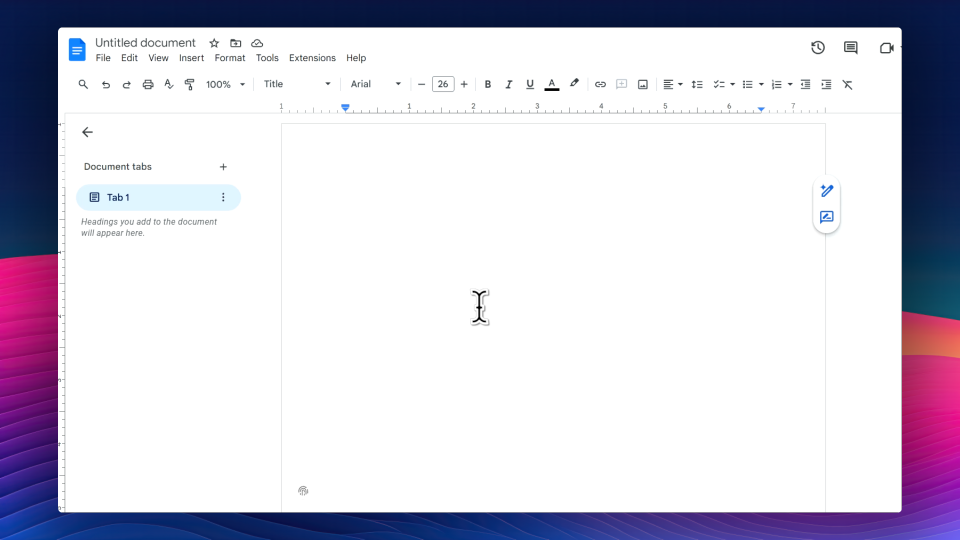
Task: Open the View menu
Action: [158, 58]
